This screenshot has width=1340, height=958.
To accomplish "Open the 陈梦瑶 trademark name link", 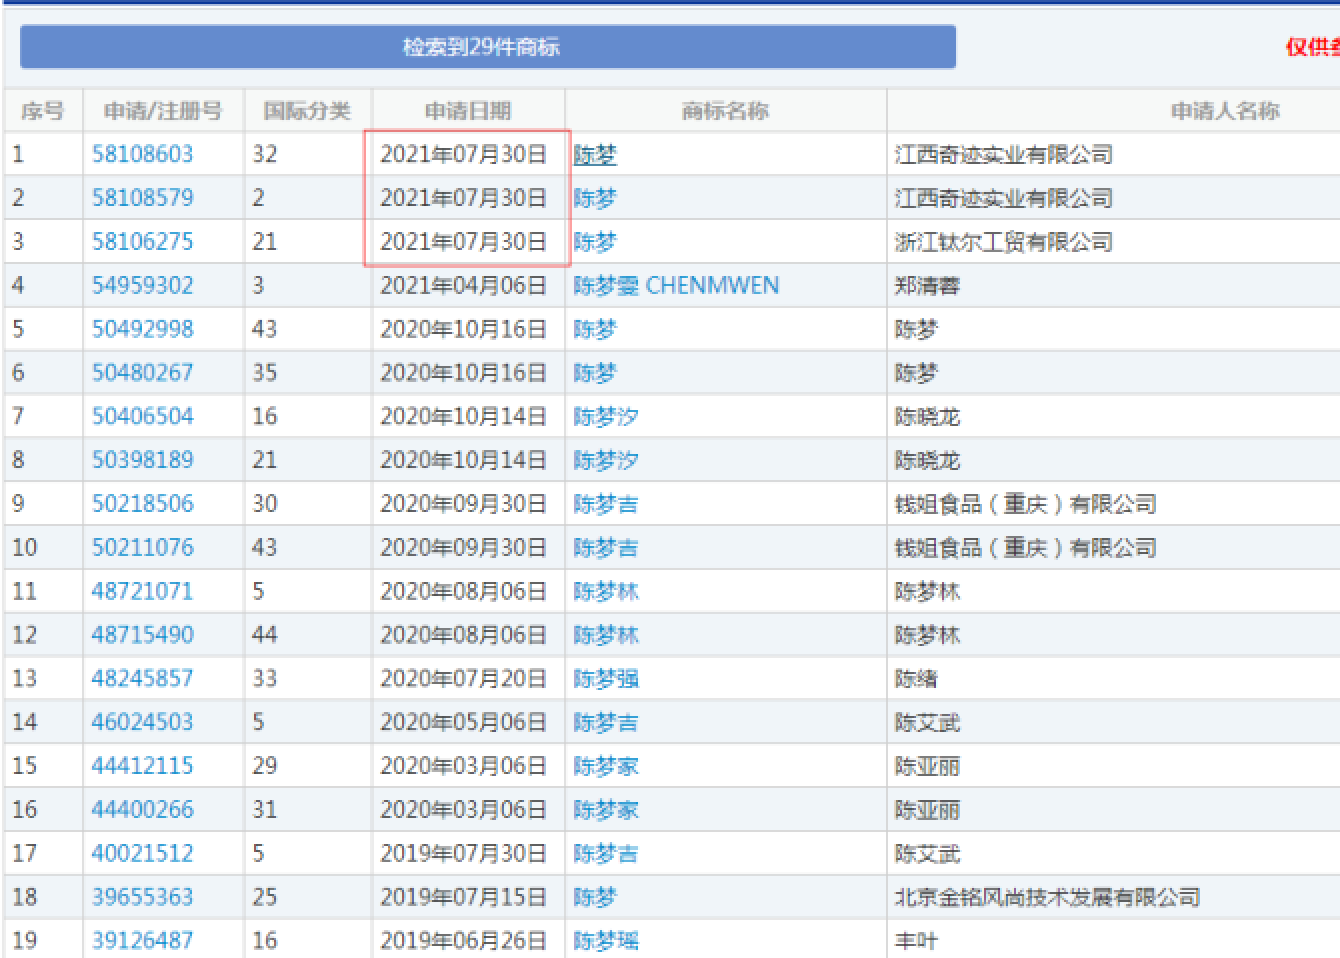I will click(605, 941).
